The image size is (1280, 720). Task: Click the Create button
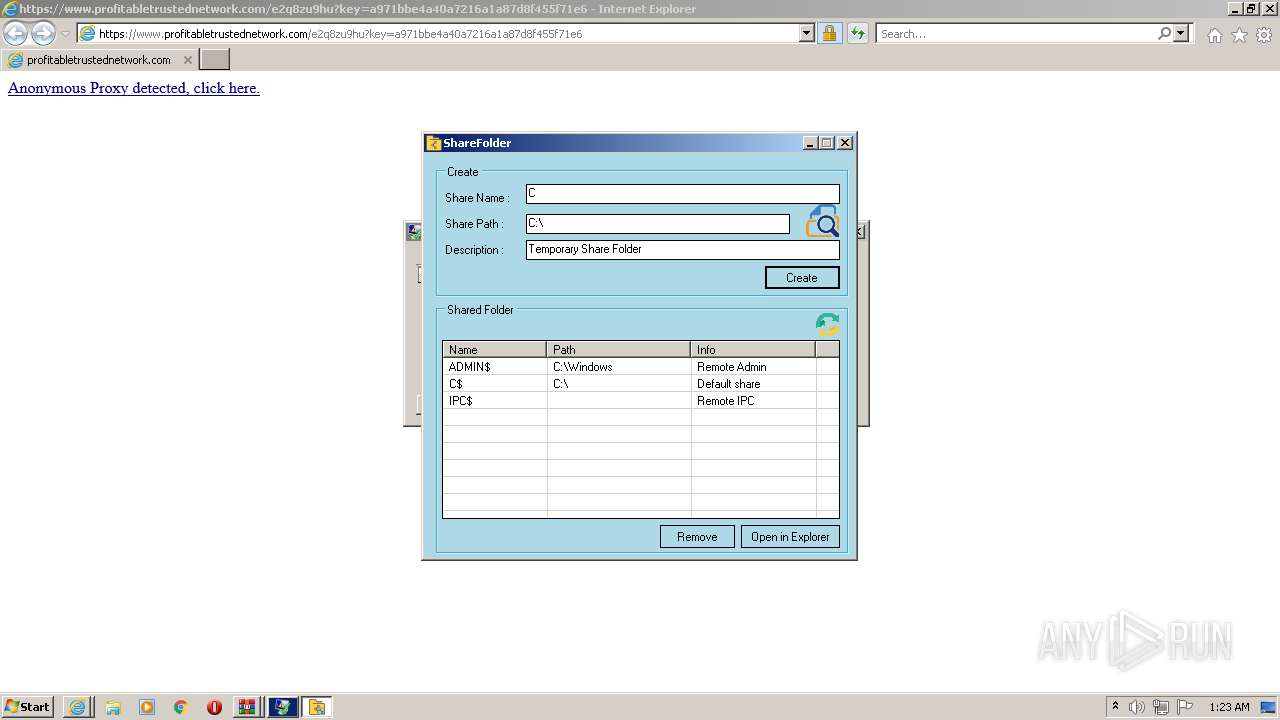point(802,277)
